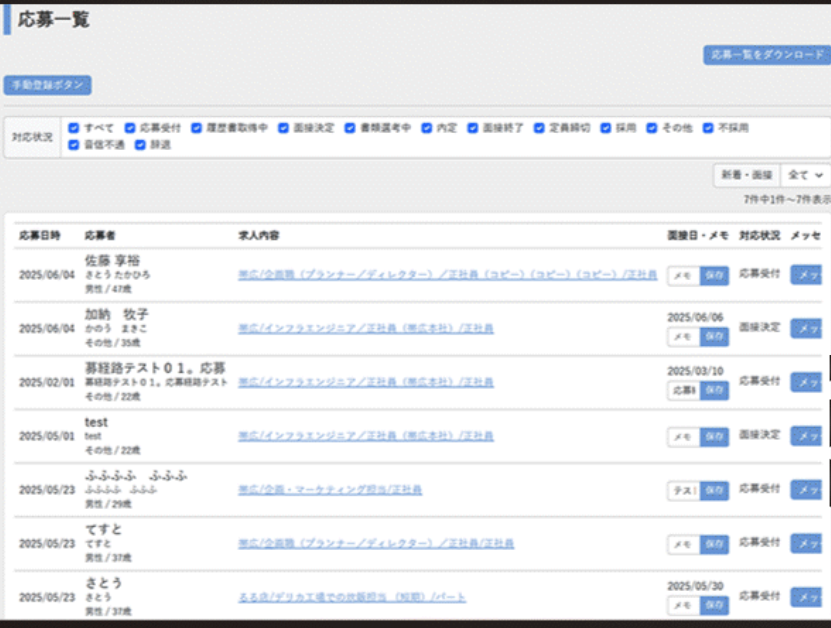Image resolution: width=831 pixels, height=628 pixels.
Task: Open the デリカ工場 パート job link
Action: pyautogui.click(x=352, y=597)
